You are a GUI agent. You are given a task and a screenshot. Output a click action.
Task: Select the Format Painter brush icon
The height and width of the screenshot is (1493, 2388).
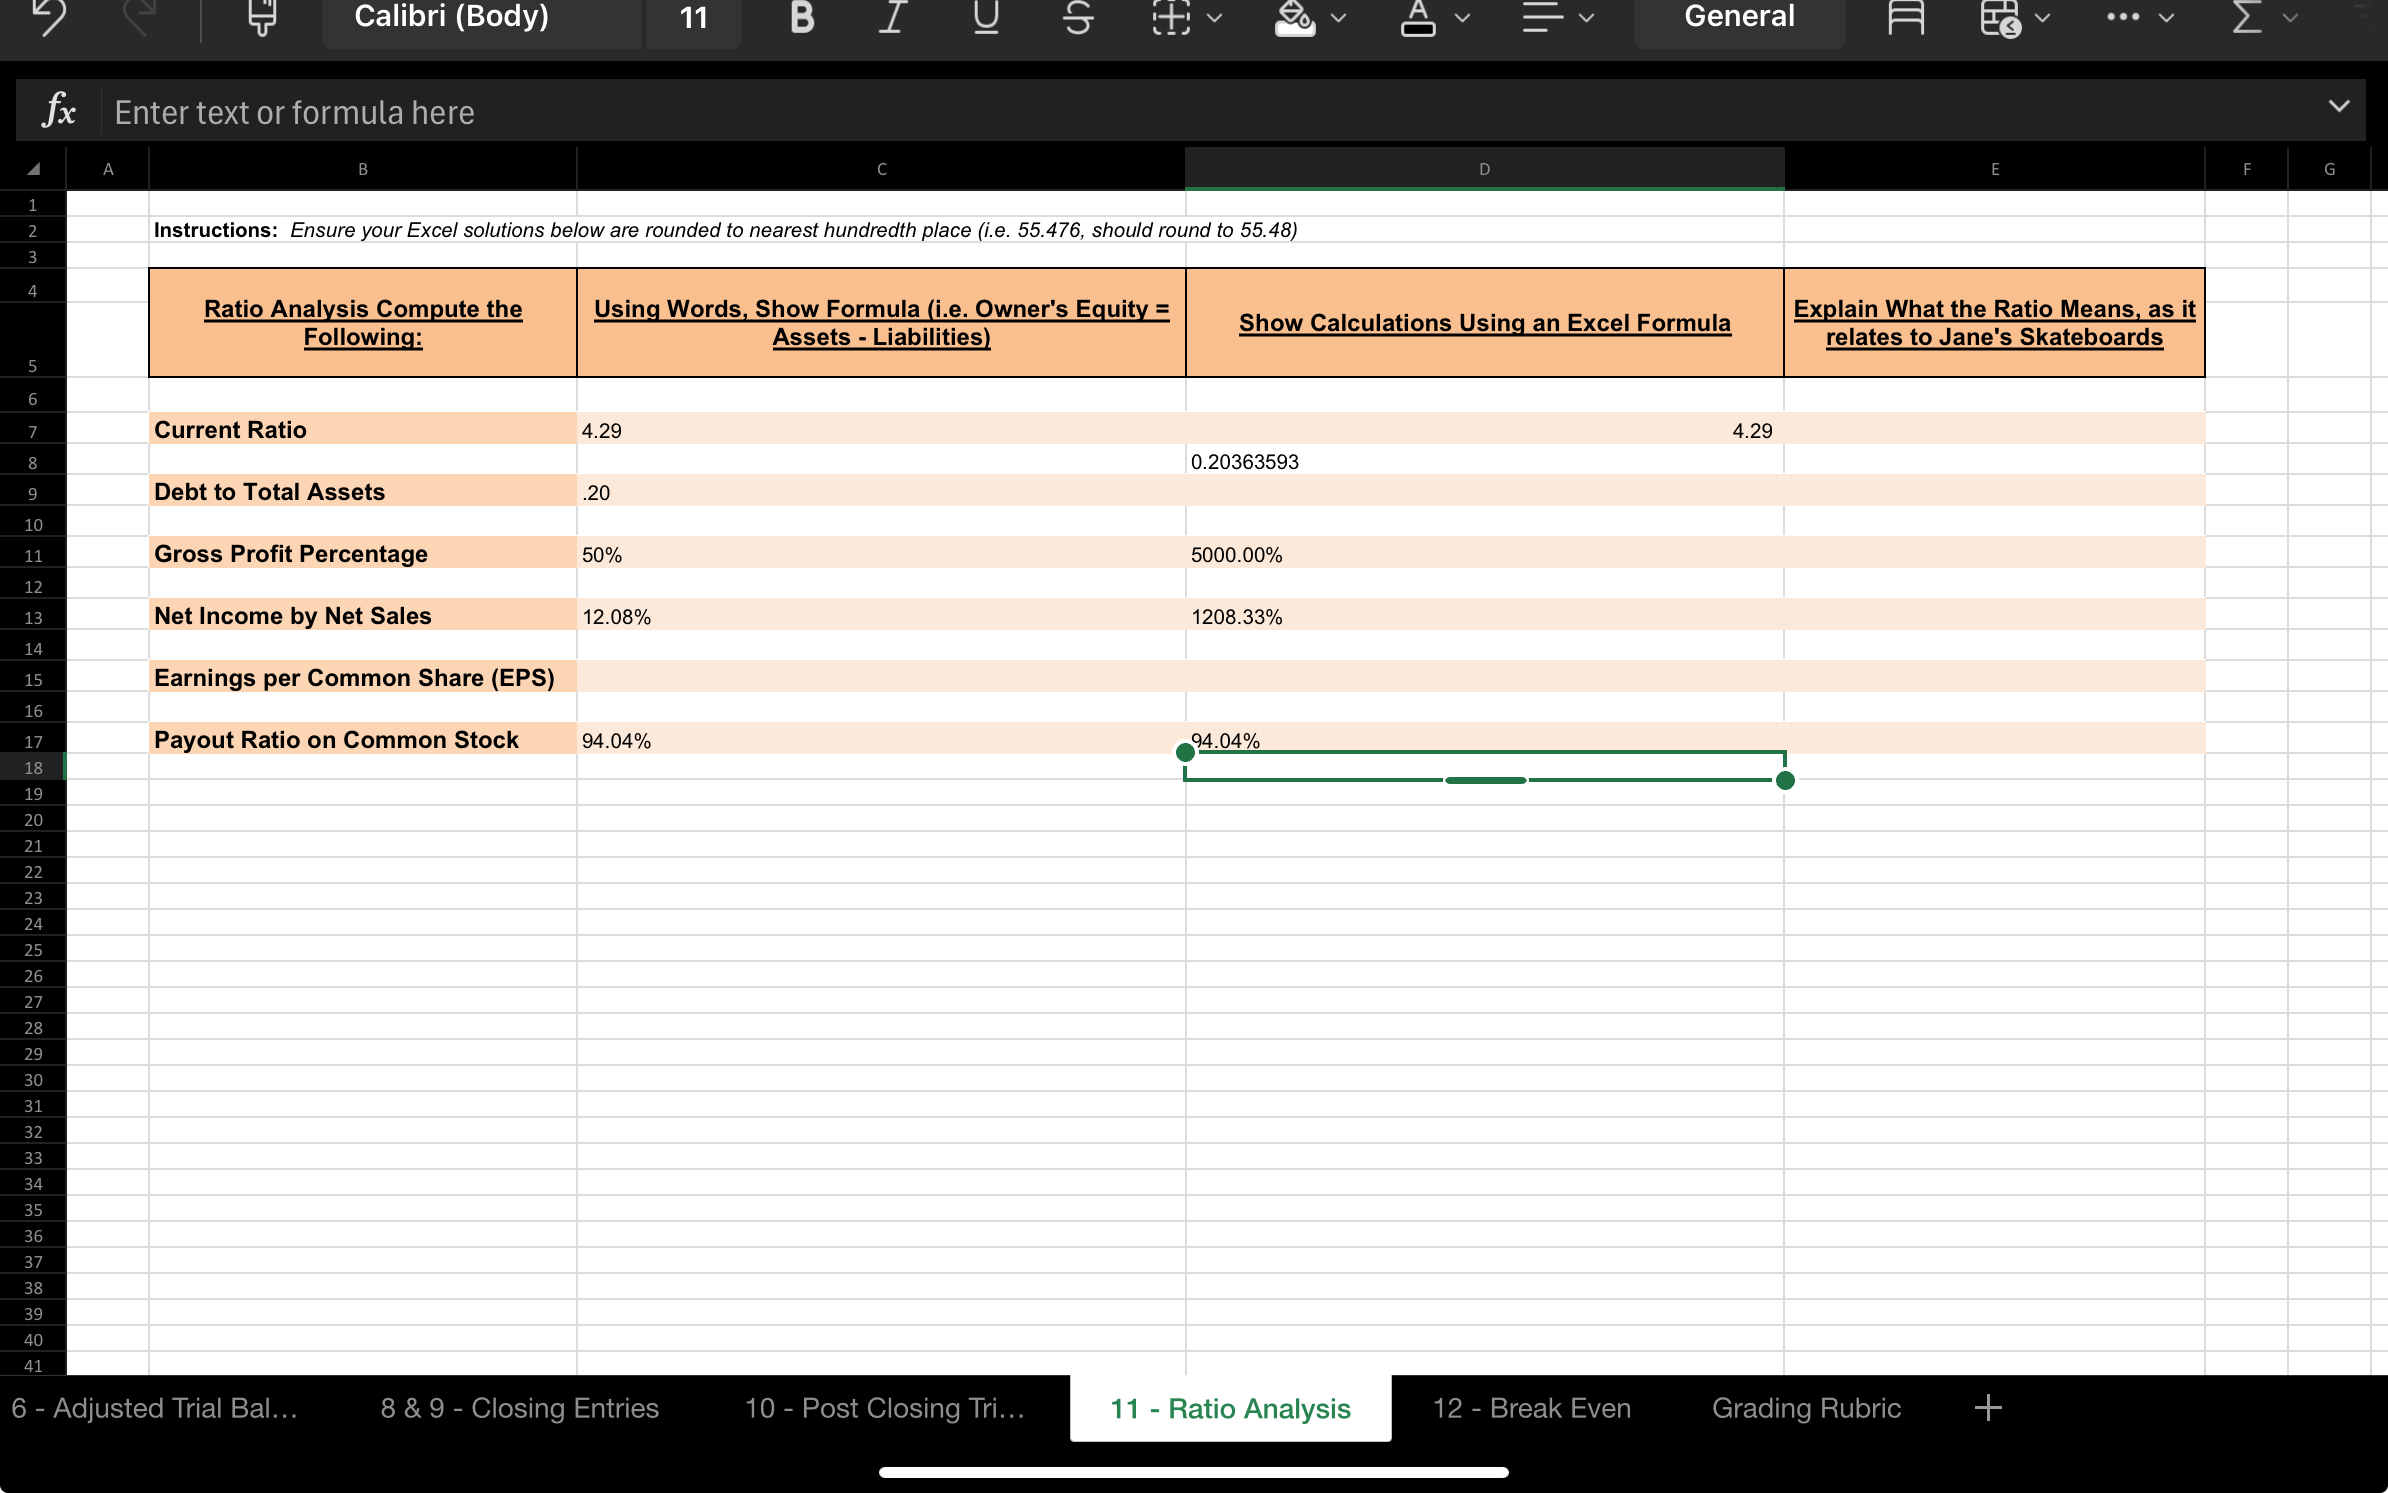click(262, 17)
